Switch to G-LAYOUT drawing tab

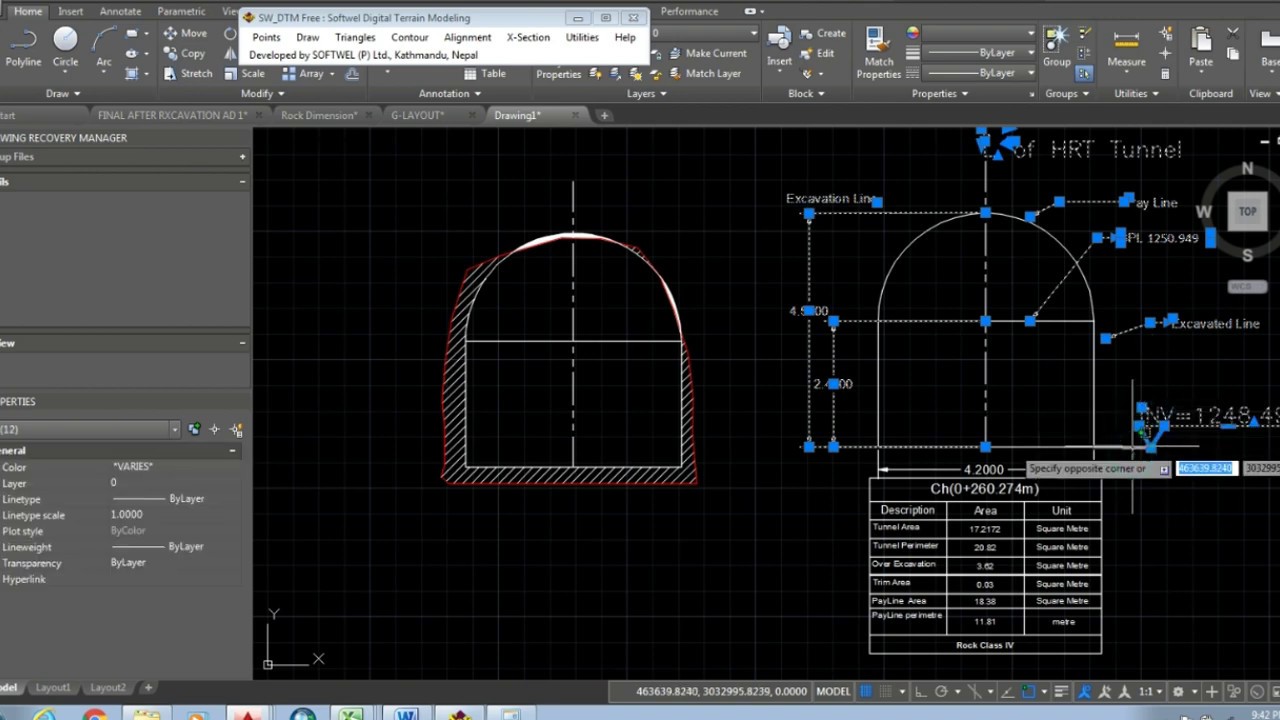(417, 115)
